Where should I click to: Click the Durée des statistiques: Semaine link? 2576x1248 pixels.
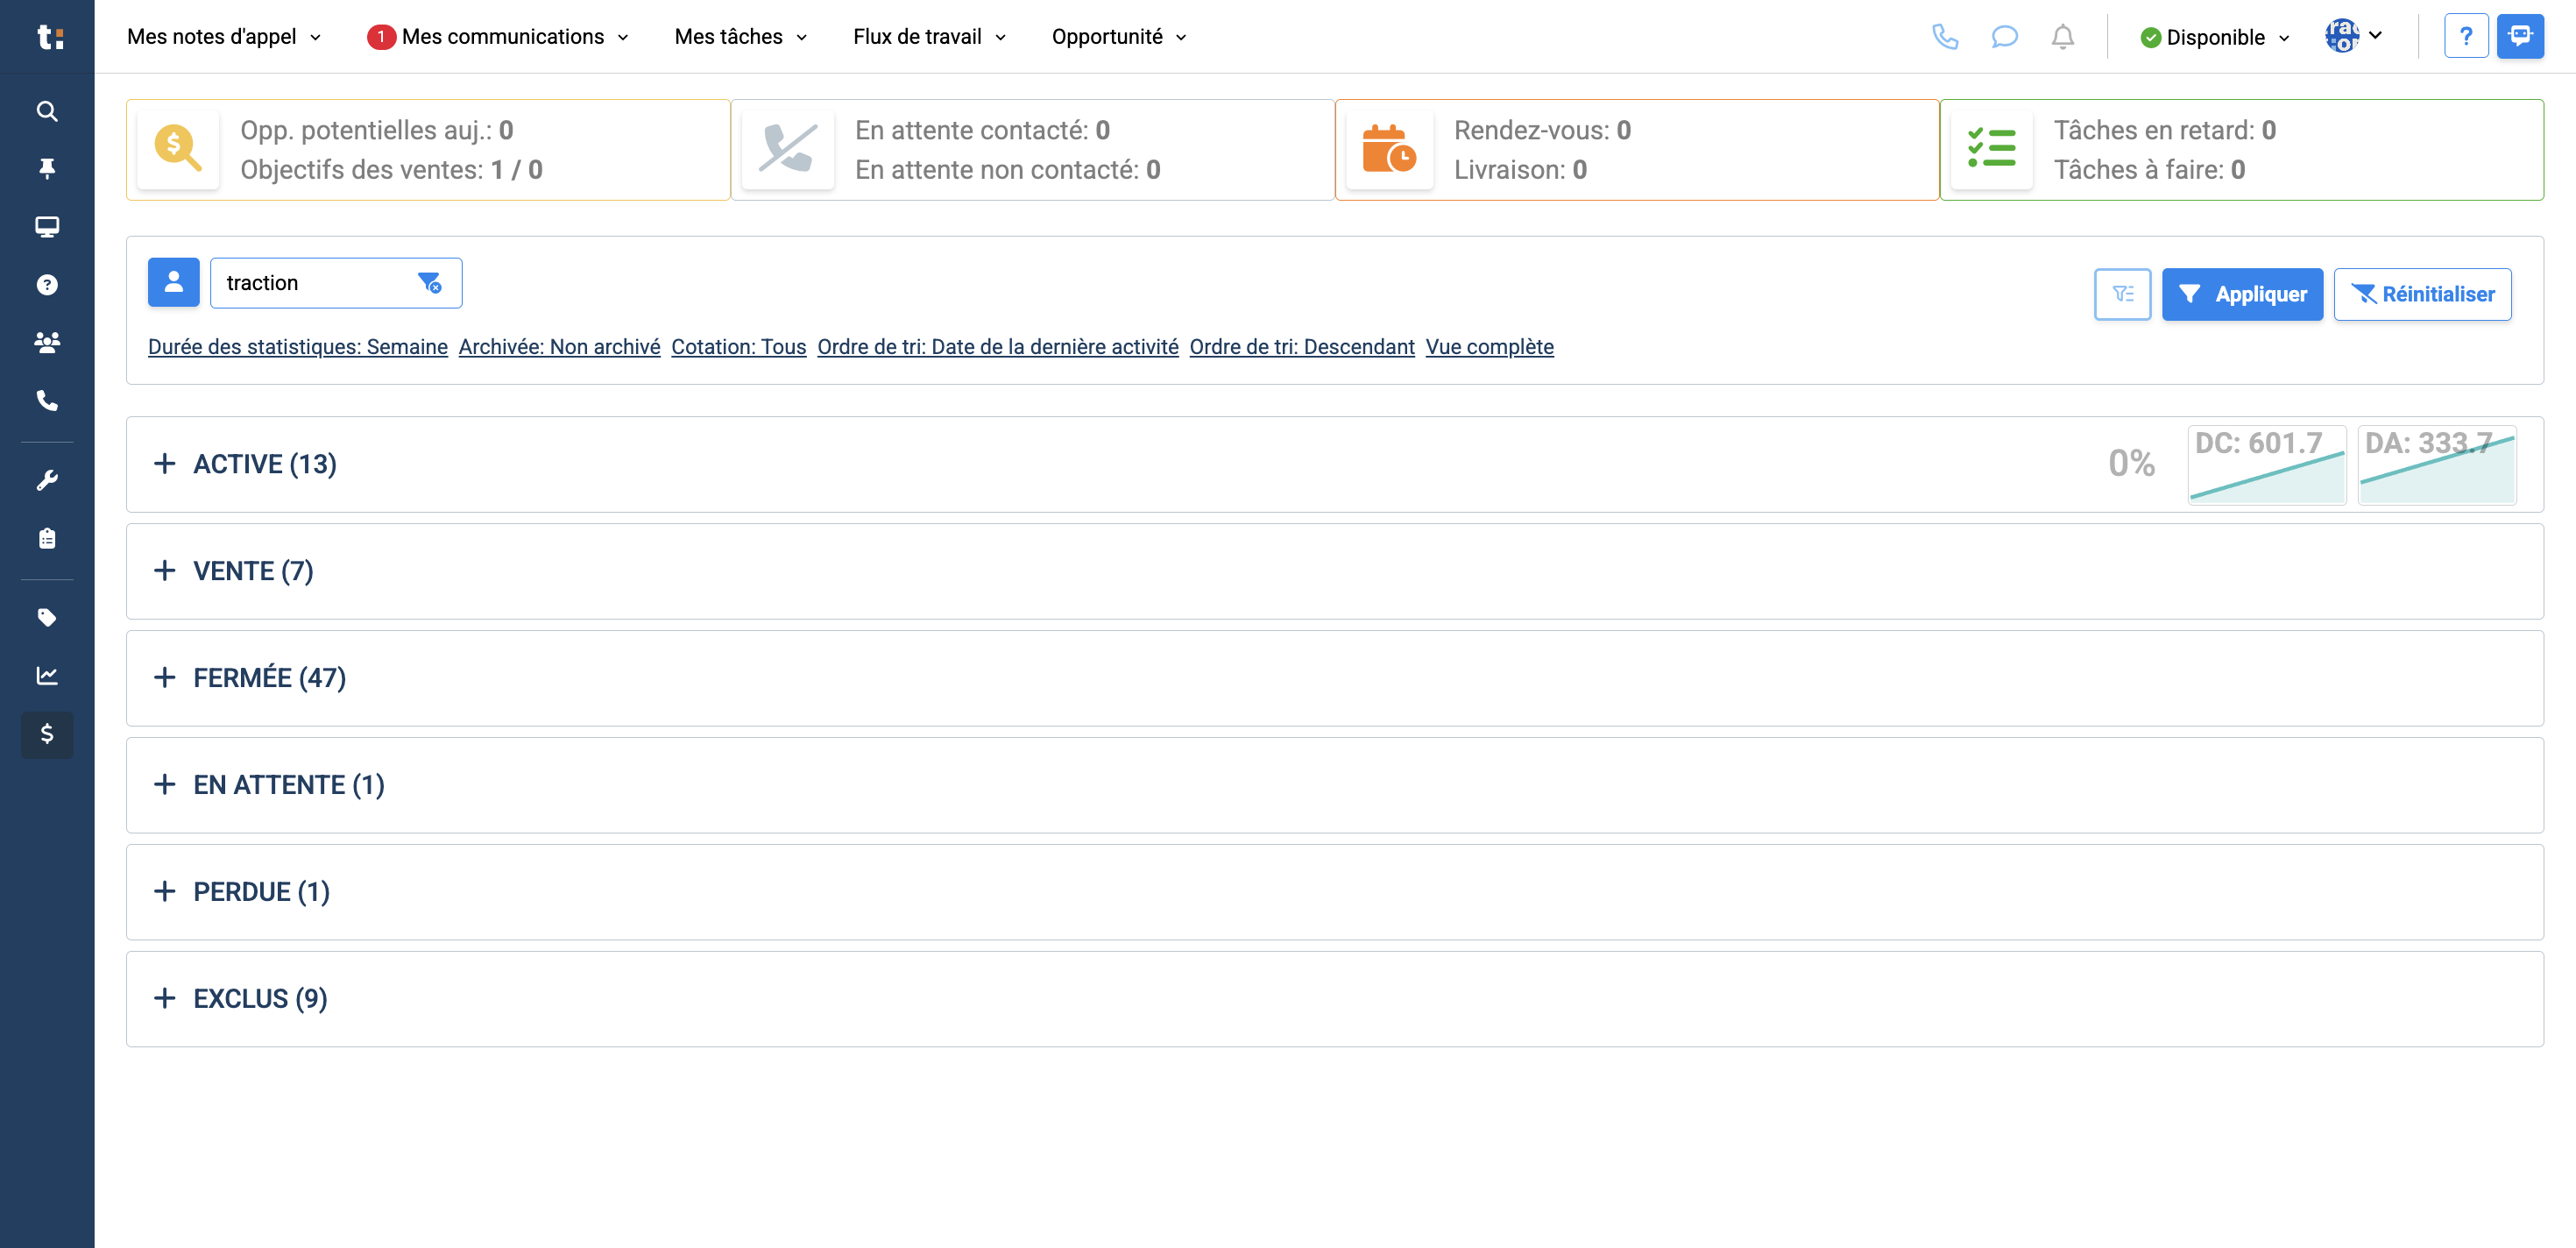297,347
